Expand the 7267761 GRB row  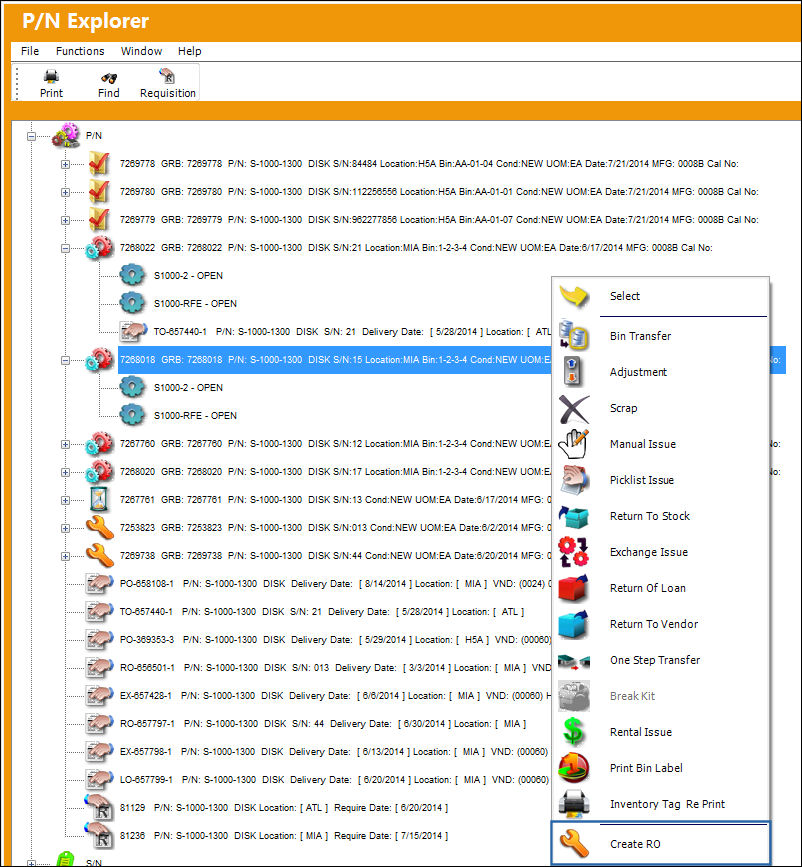[x=65, y=500]
